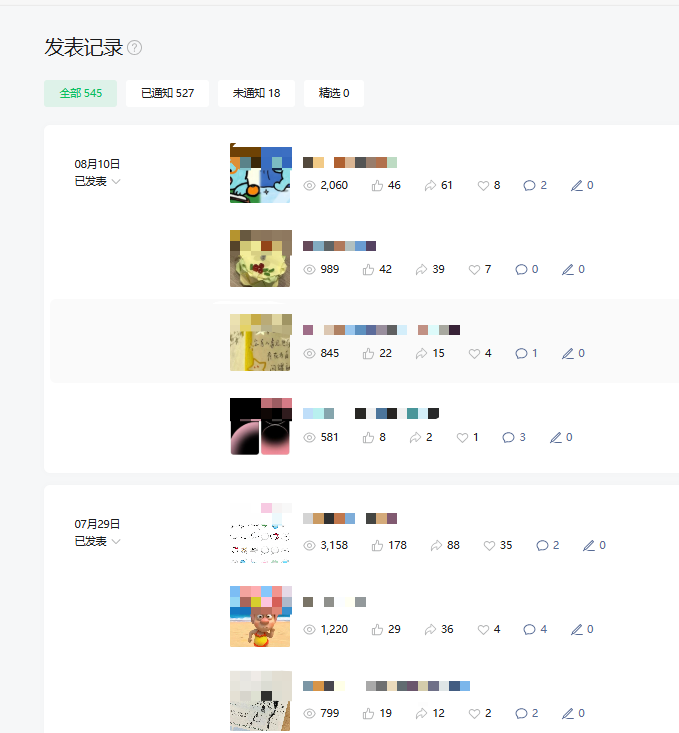Screen dimensions: 679x733
Task: Open the yellow floral fabric thumbnail
Action: (260, 259)
